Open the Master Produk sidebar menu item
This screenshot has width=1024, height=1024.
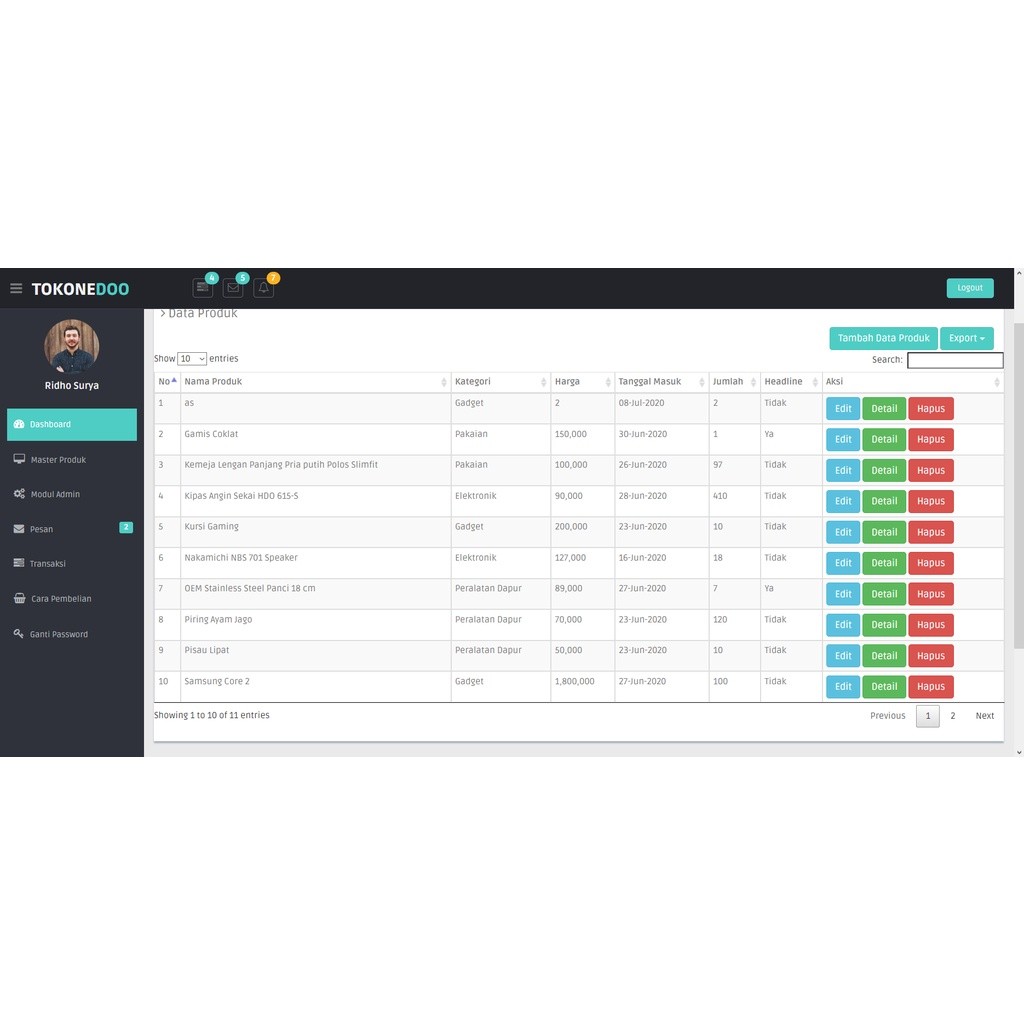(x=60, y=459)
